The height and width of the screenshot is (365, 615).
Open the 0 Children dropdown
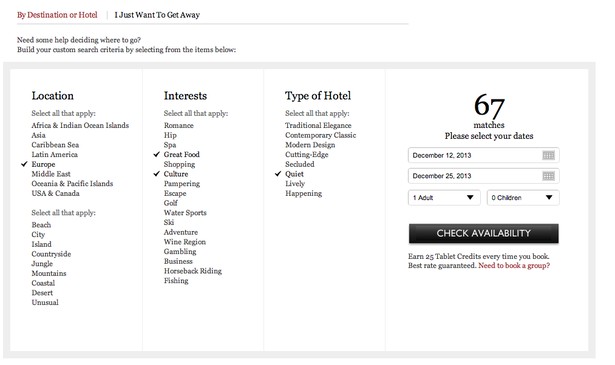[523, 198]
